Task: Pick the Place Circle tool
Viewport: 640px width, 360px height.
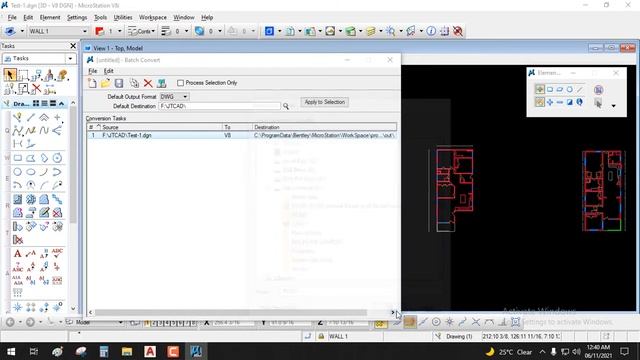Action: tap(18, 172)
